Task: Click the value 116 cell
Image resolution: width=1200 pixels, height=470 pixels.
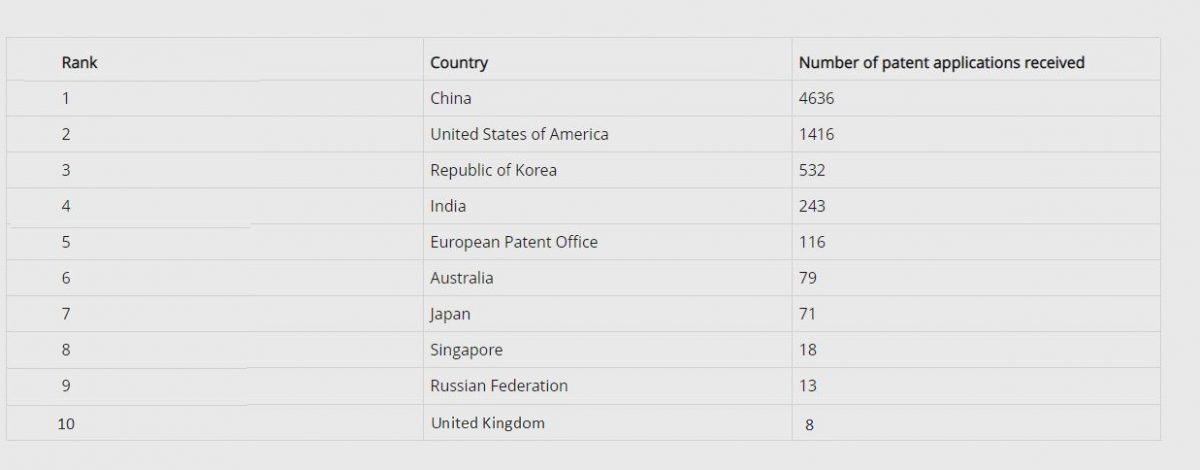Action: (x=812, y=242)
